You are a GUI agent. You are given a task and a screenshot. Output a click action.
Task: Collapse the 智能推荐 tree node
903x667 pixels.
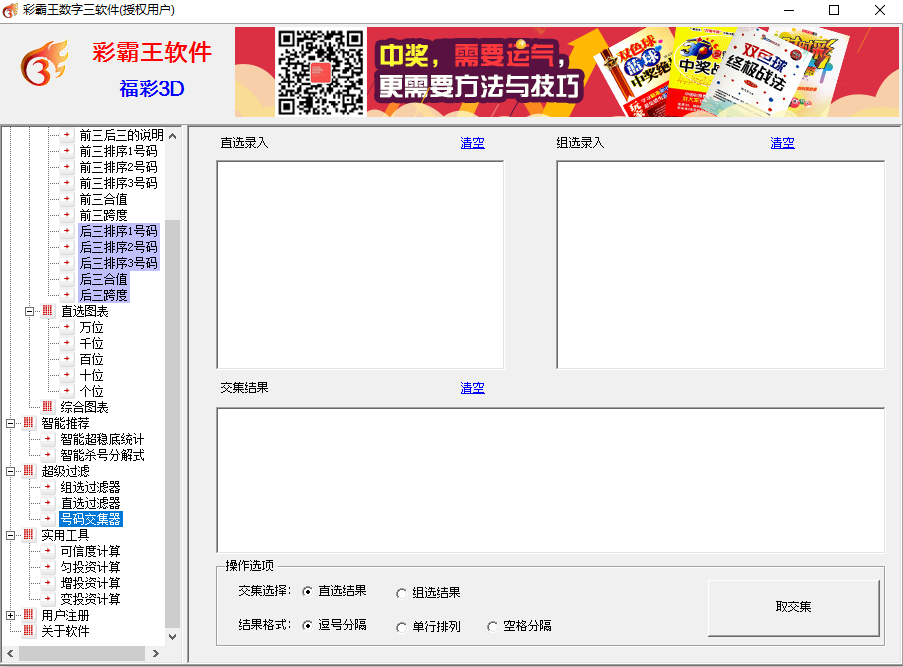pos(10,423)
